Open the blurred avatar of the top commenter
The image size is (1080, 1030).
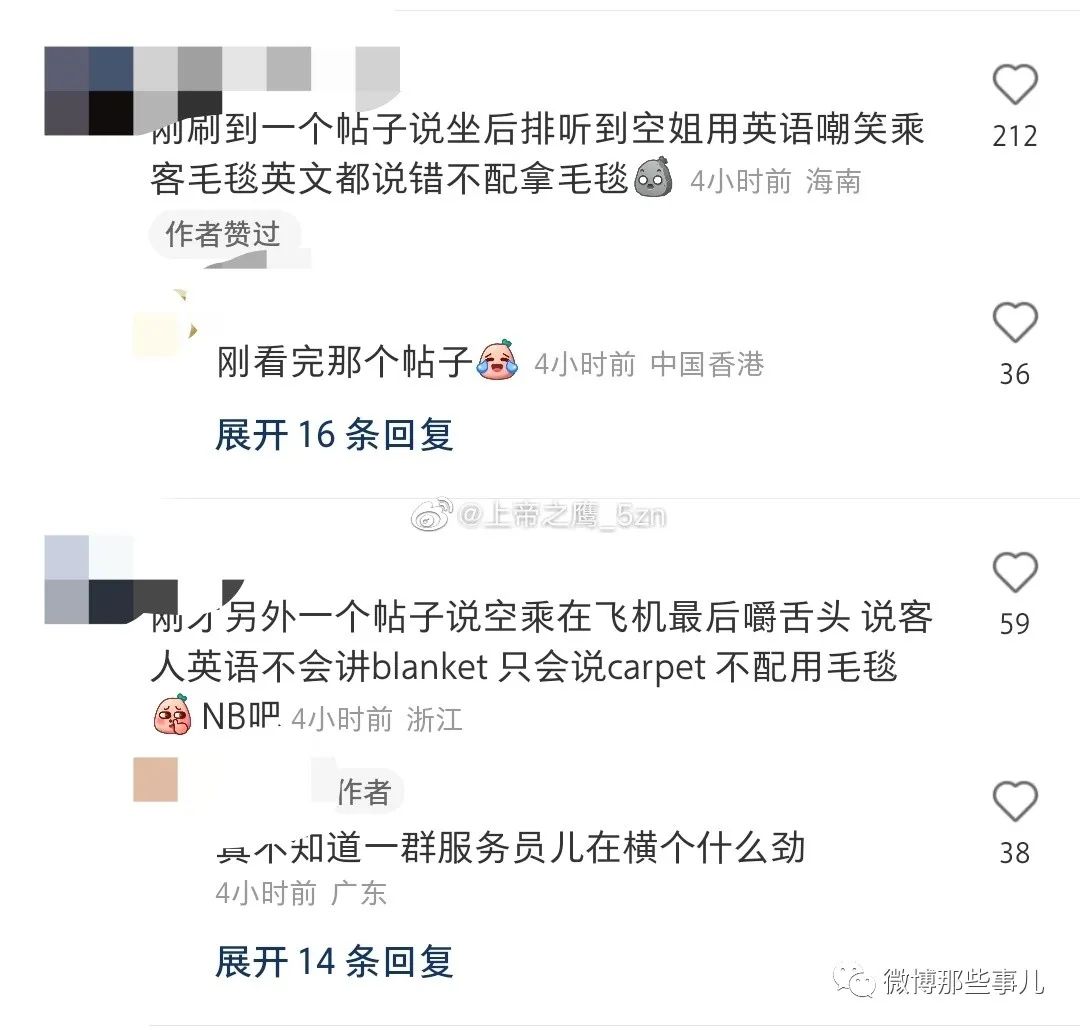[x=89, y=90]
